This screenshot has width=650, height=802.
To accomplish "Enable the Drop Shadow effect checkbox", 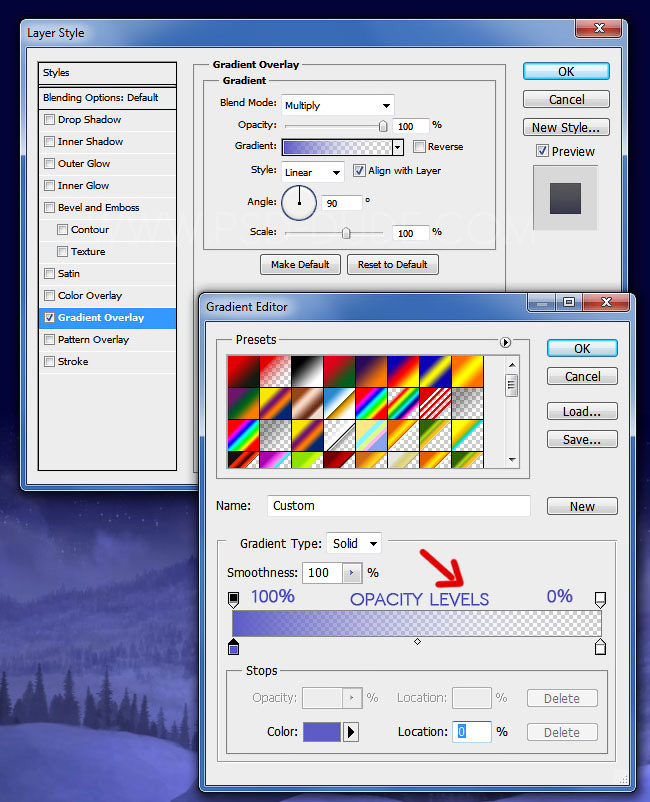I will pos(50,120).
